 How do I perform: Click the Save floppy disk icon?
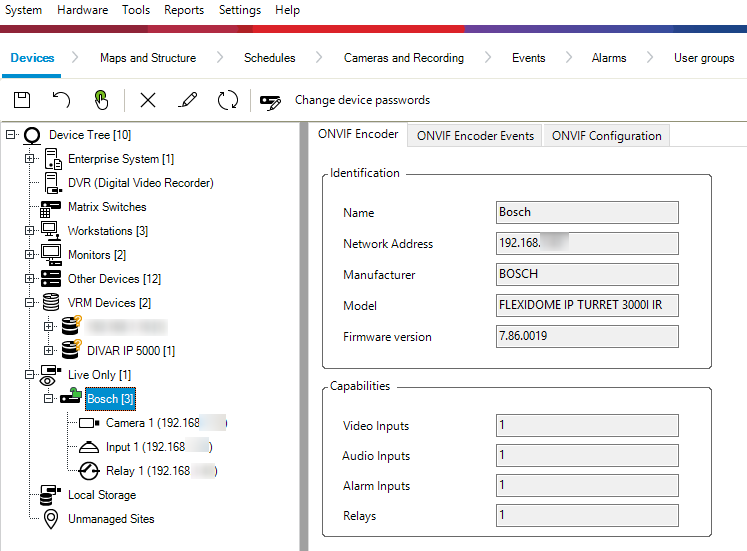point(22,100)
